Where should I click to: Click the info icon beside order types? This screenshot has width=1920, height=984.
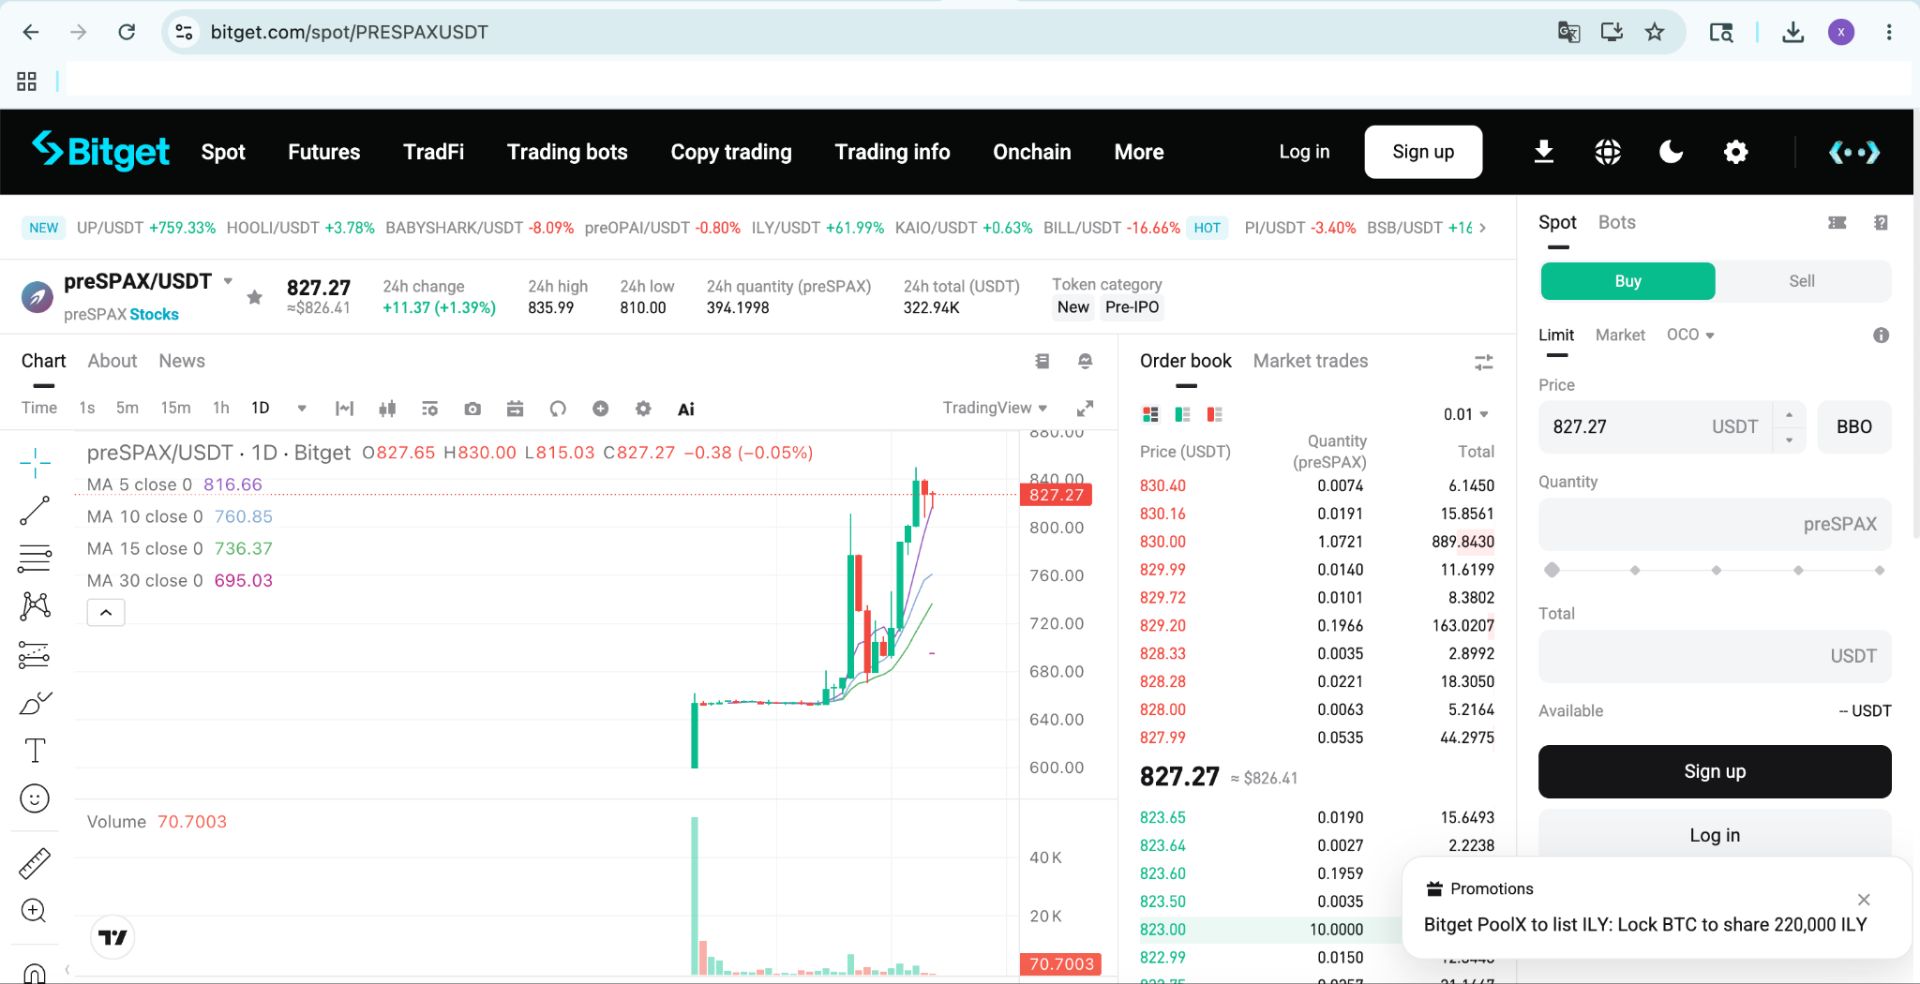(1881, 335)
